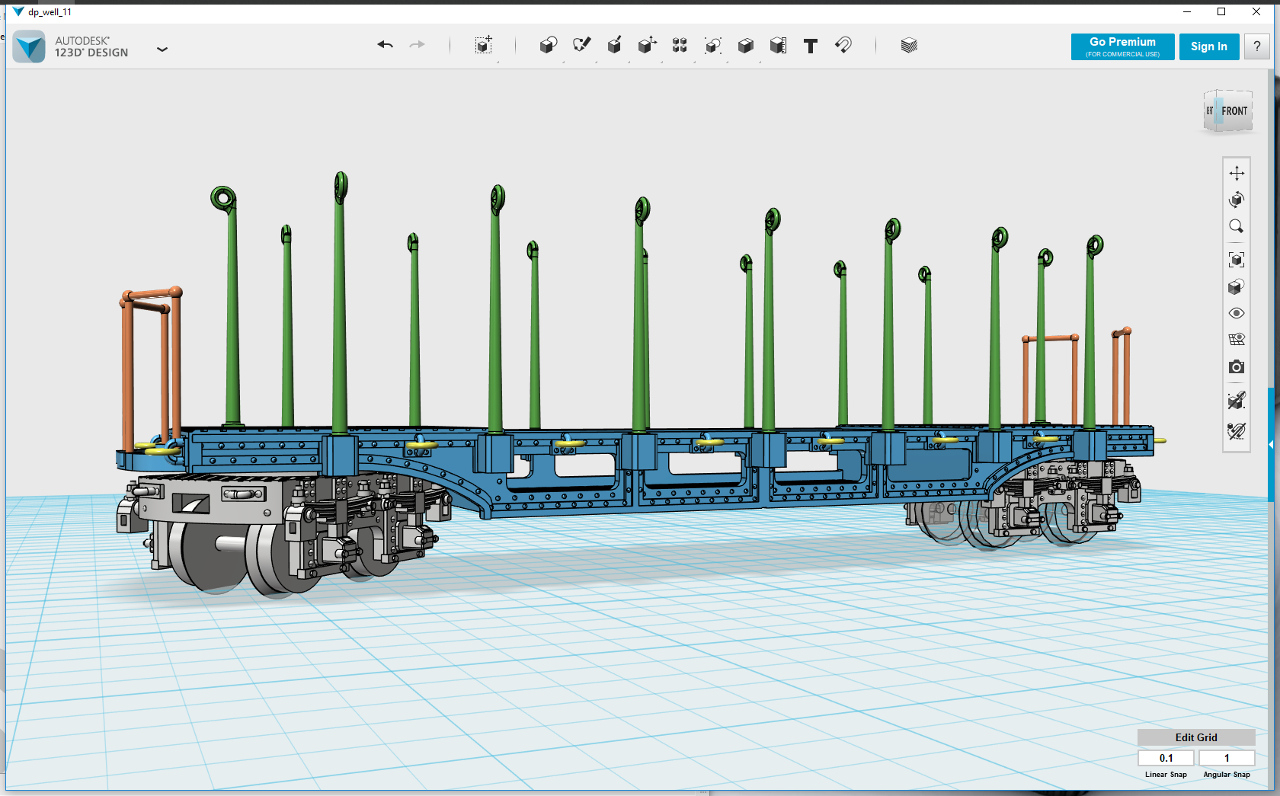This screenshot has width=1280, height=796.
Task: Undo the last action
Action: 385,45
